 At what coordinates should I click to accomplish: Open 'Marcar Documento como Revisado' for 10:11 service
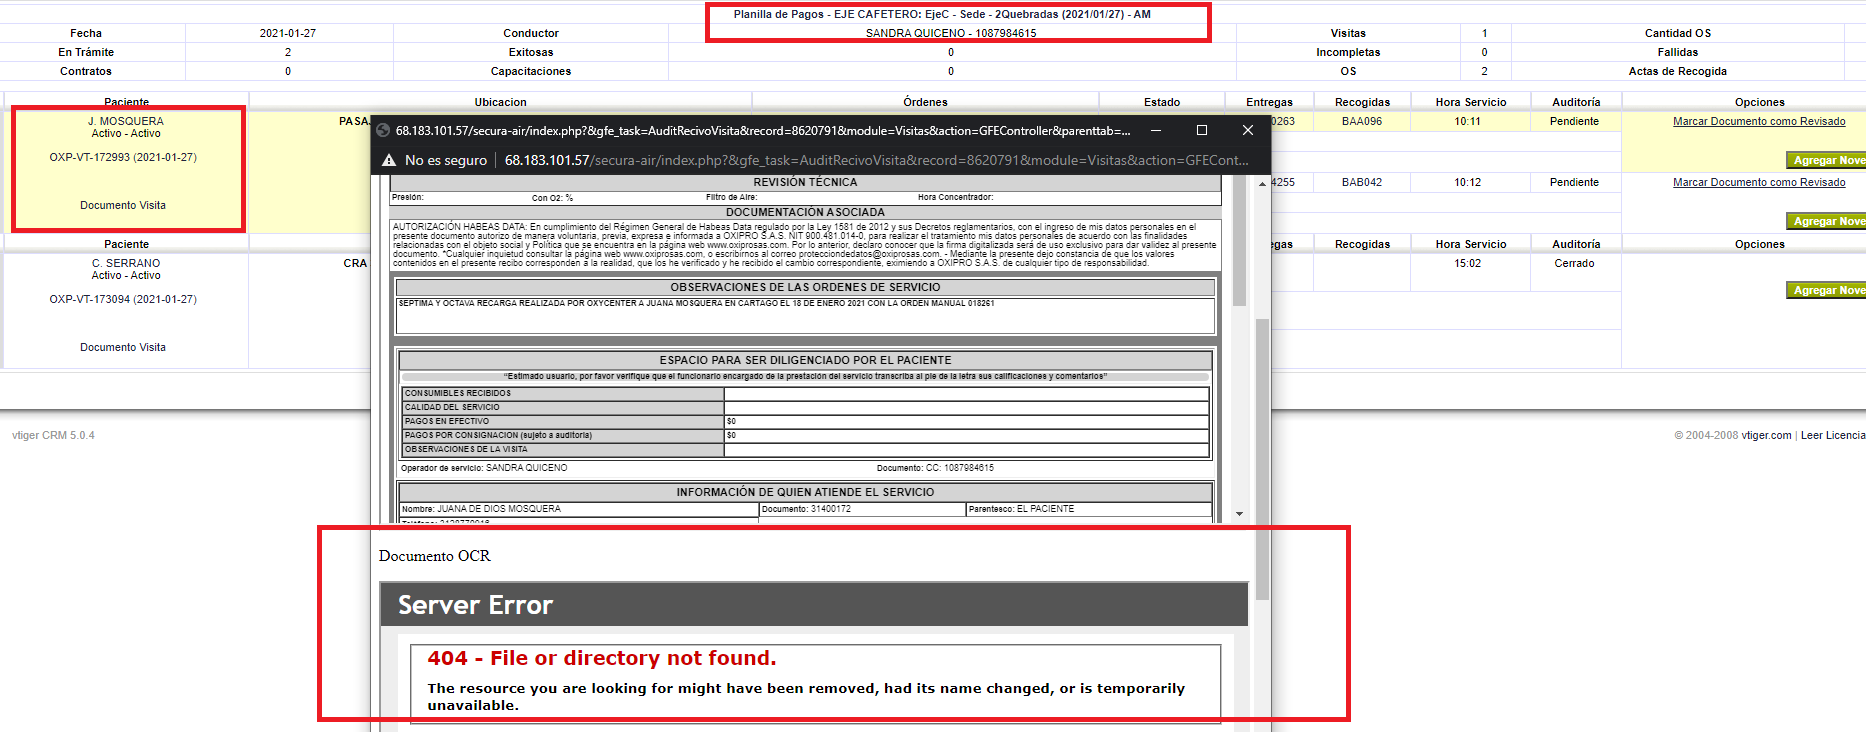1759,121
